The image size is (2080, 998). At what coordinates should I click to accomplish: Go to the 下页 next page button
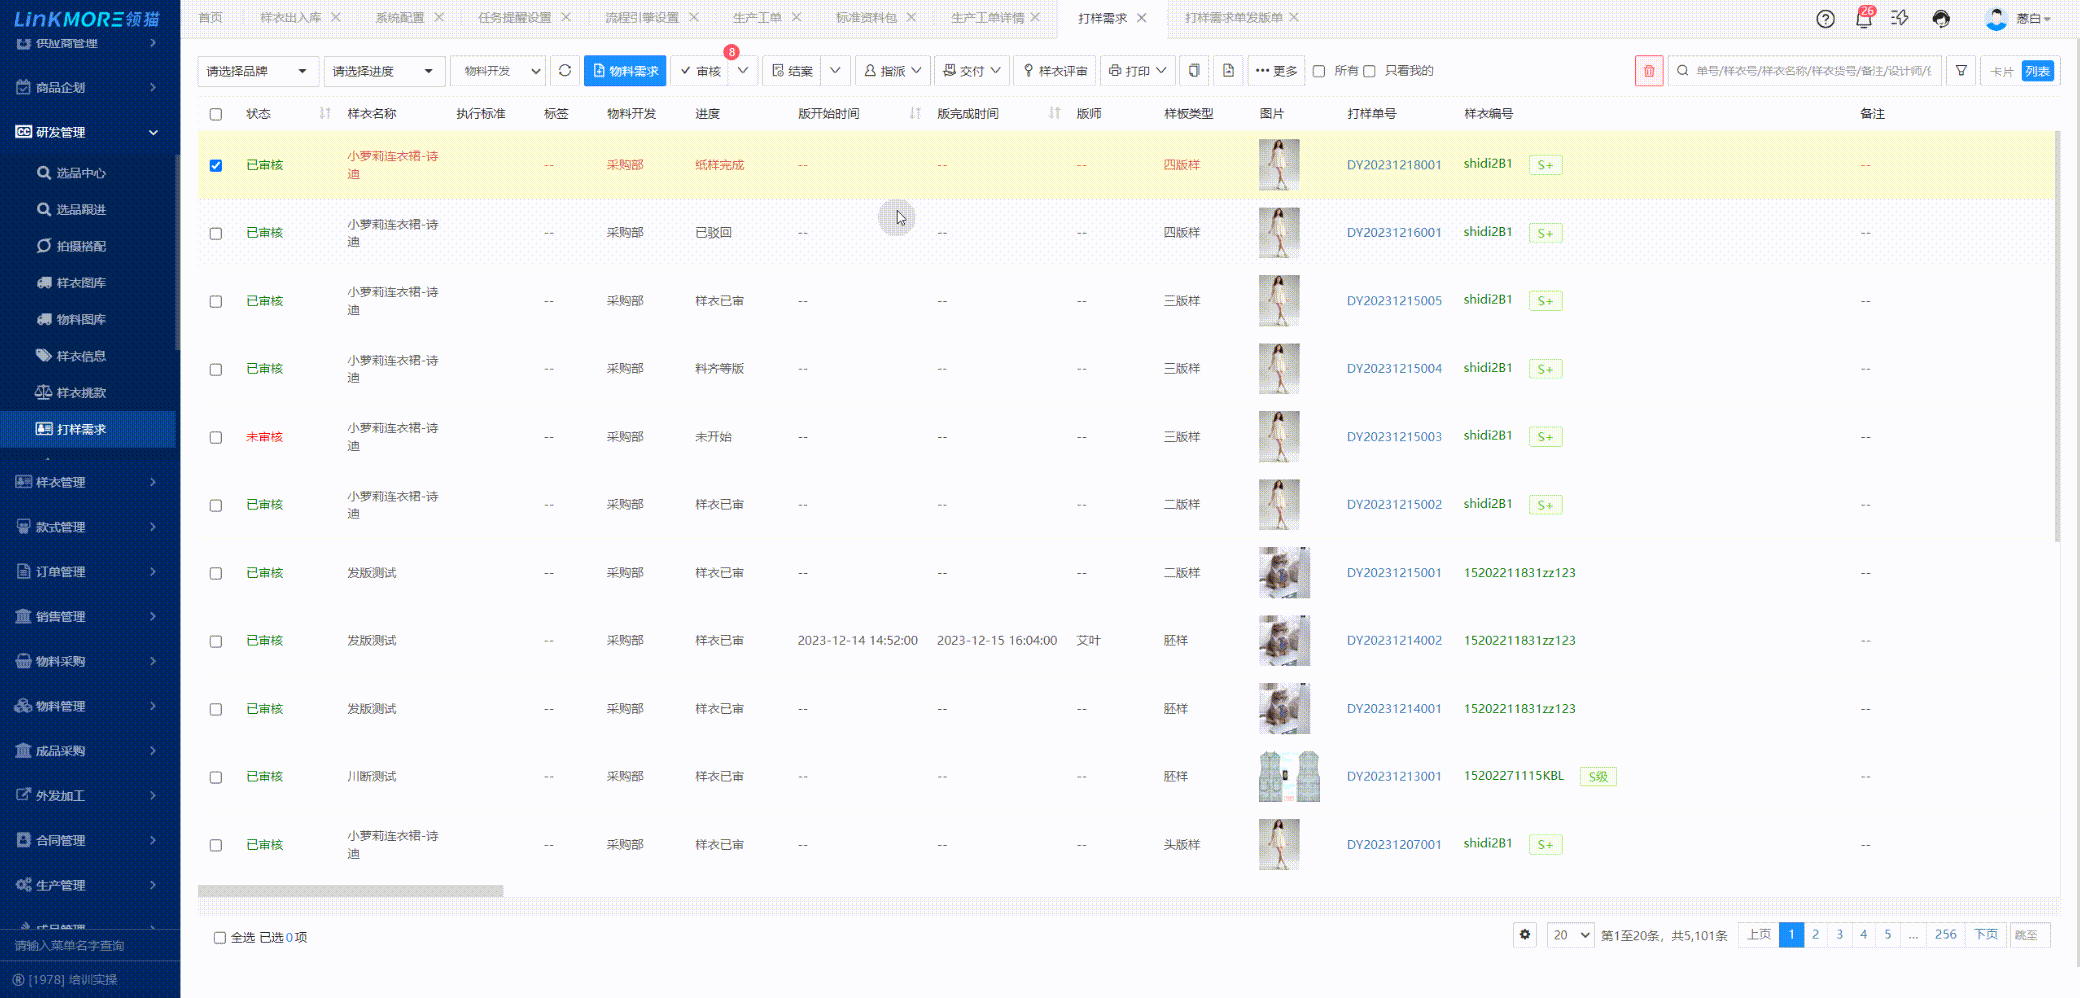[1985, 935]
